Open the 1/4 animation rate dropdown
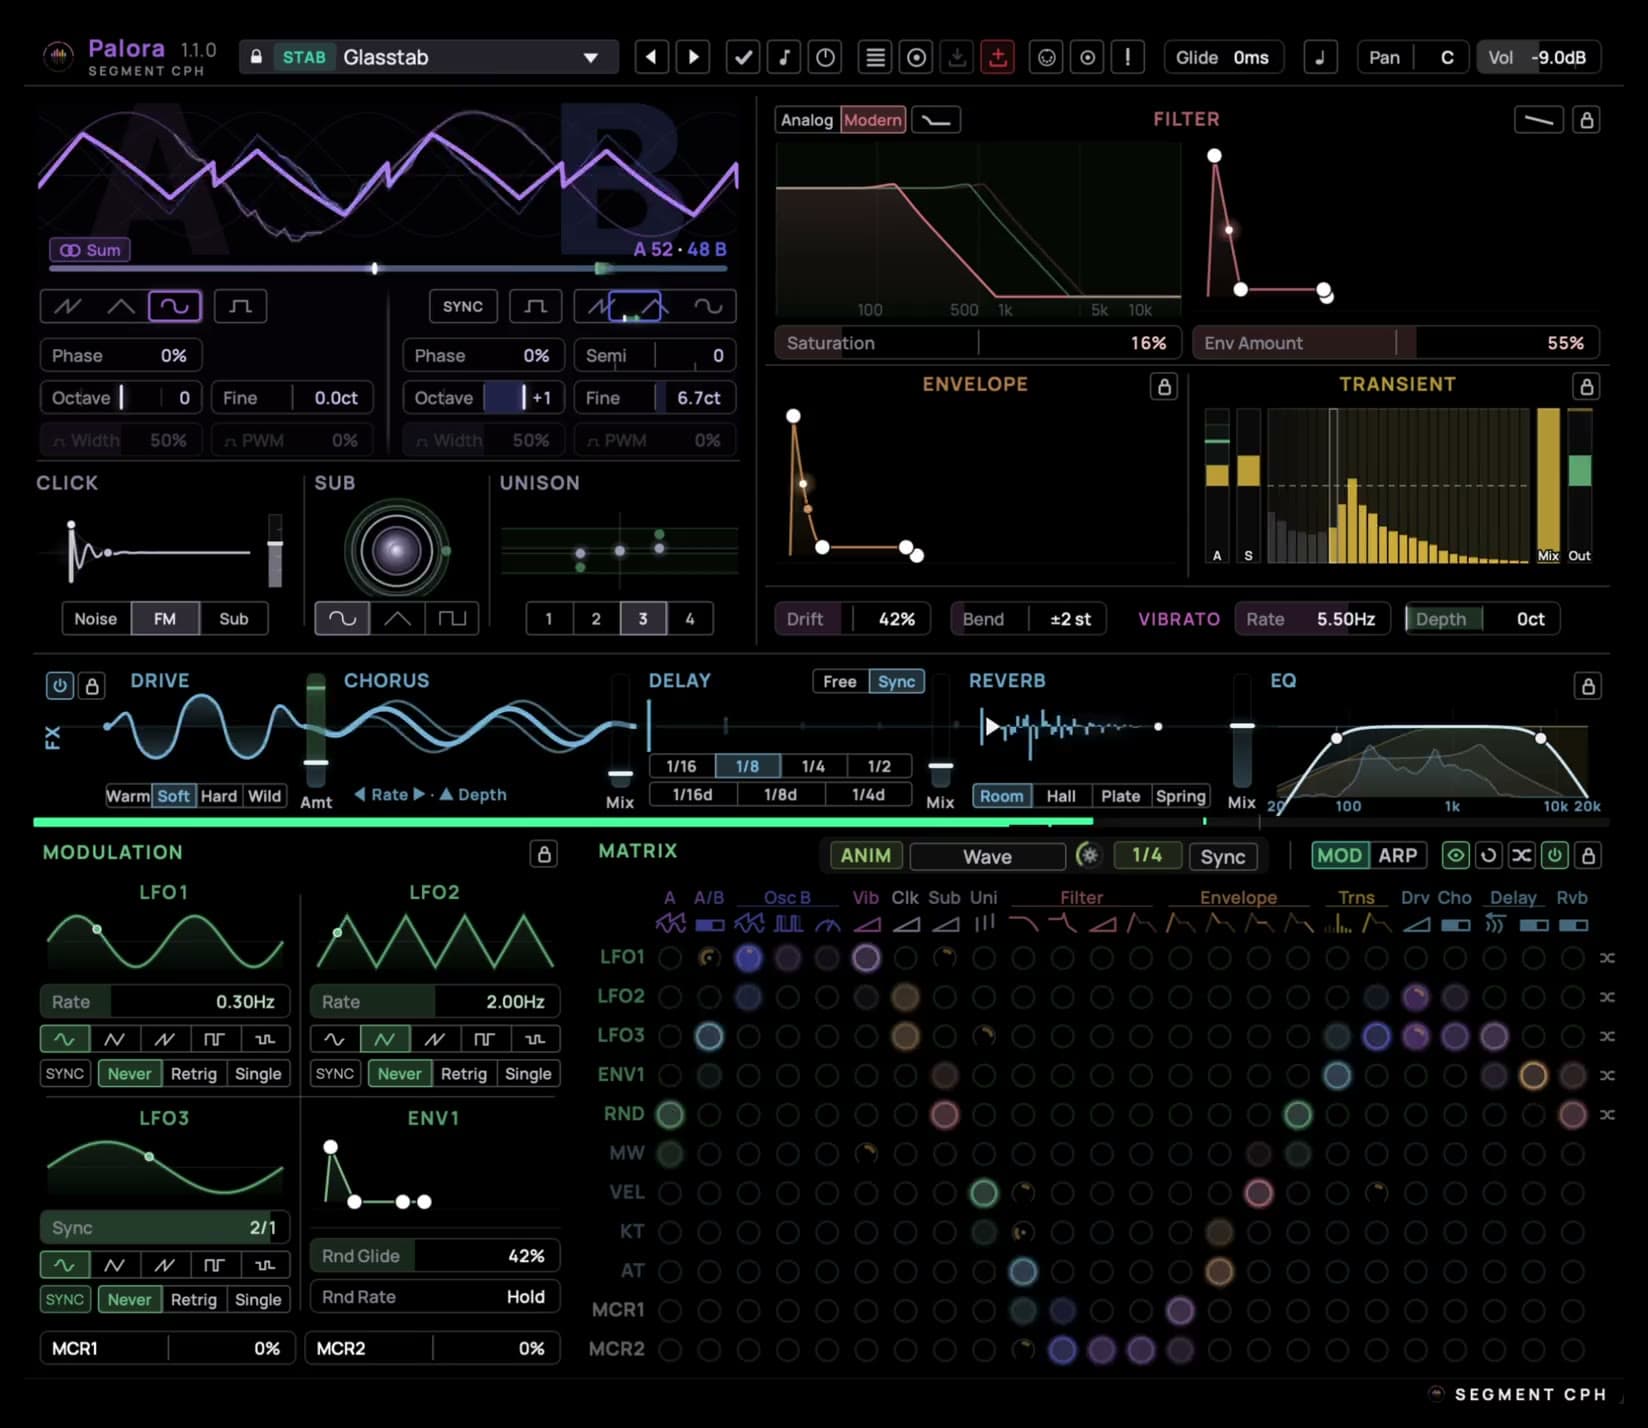 pyautogui.click(x=1147, y=855)
